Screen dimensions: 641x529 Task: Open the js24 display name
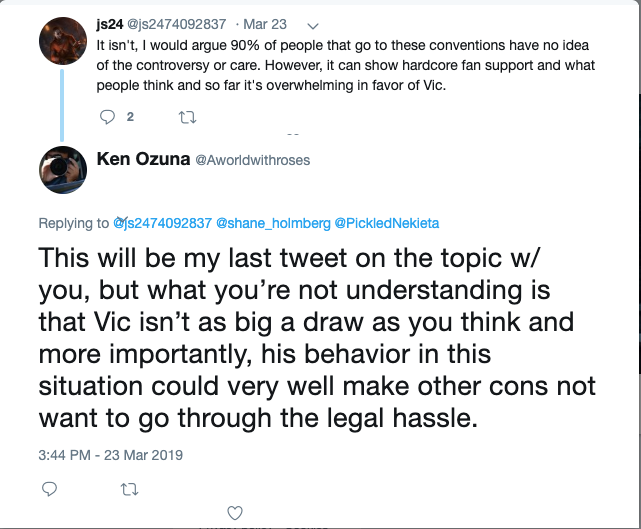pos(110,25)
